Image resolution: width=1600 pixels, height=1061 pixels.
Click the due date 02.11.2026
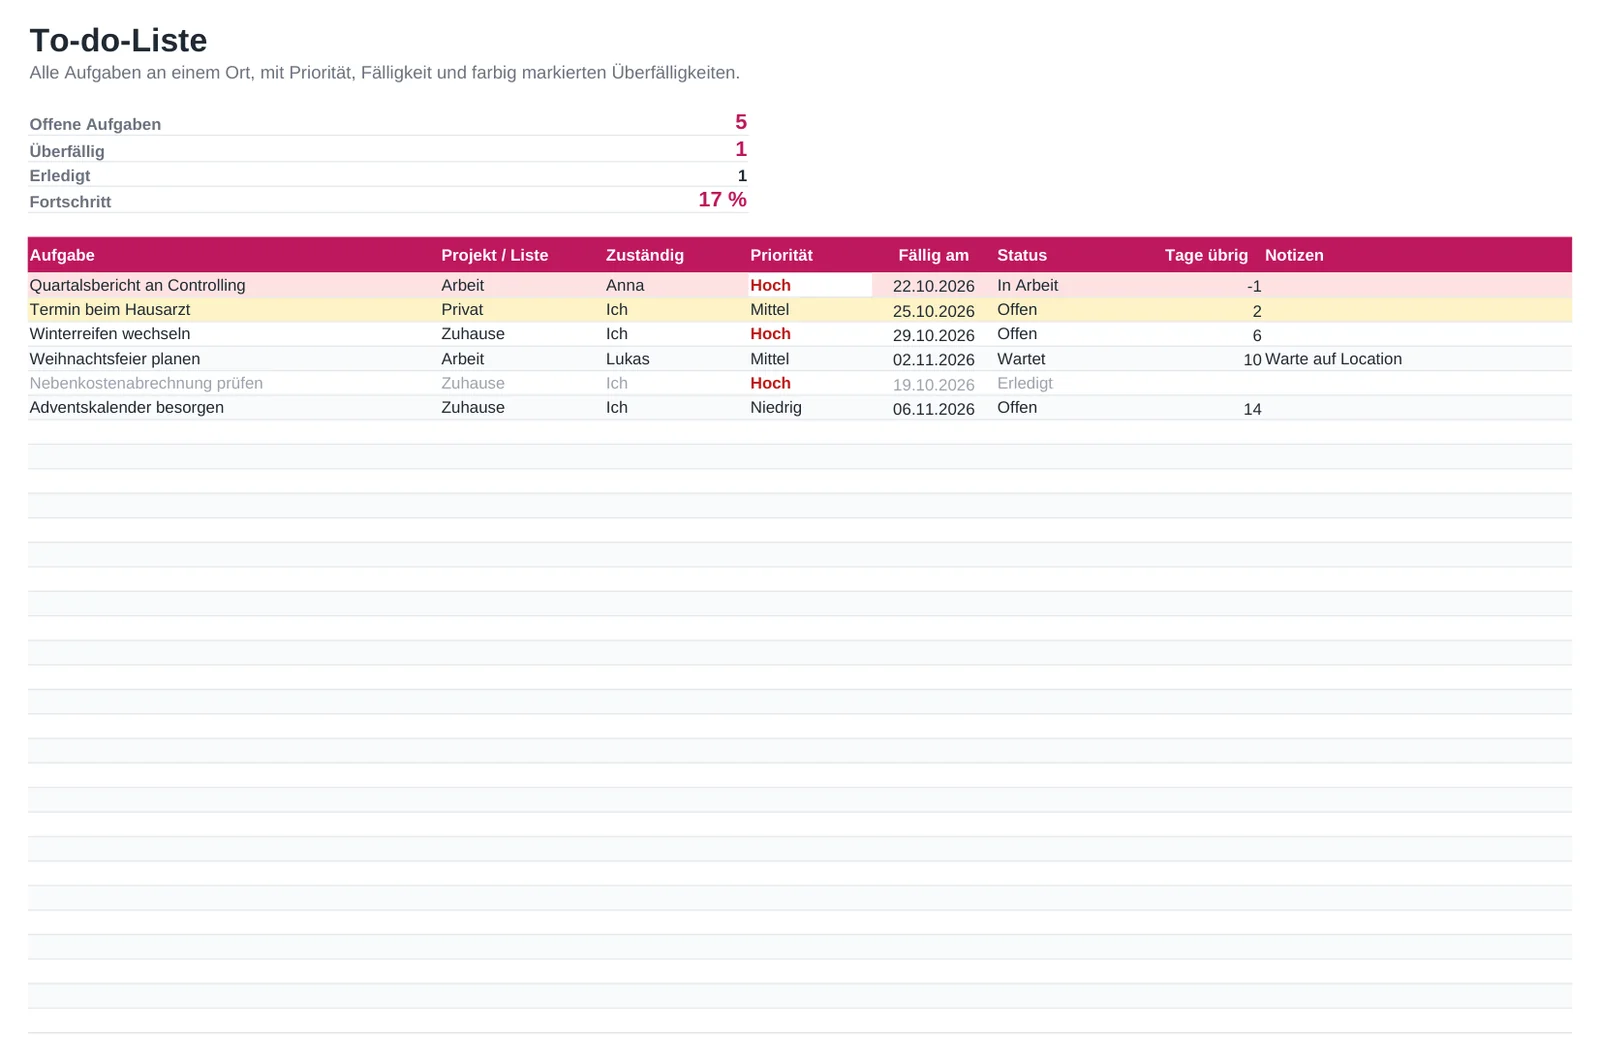click(x=933, y=360)
